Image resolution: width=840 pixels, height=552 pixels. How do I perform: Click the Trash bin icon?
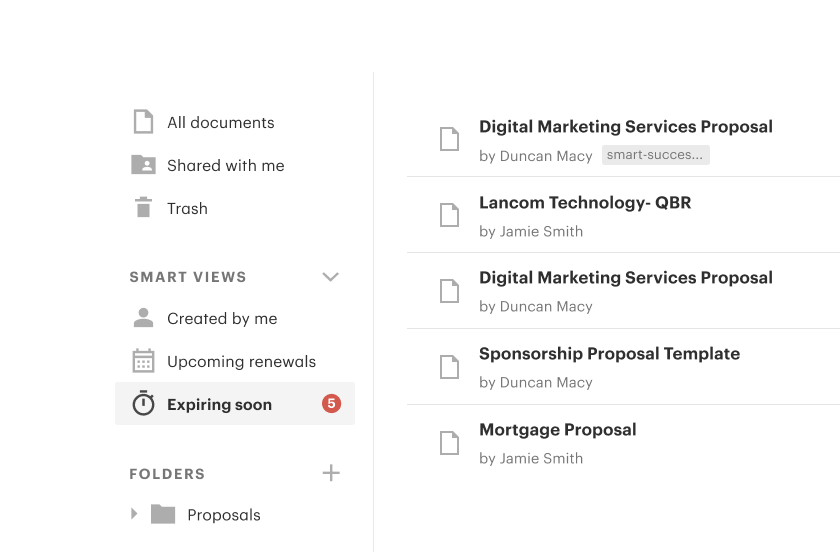click(144, 208)
